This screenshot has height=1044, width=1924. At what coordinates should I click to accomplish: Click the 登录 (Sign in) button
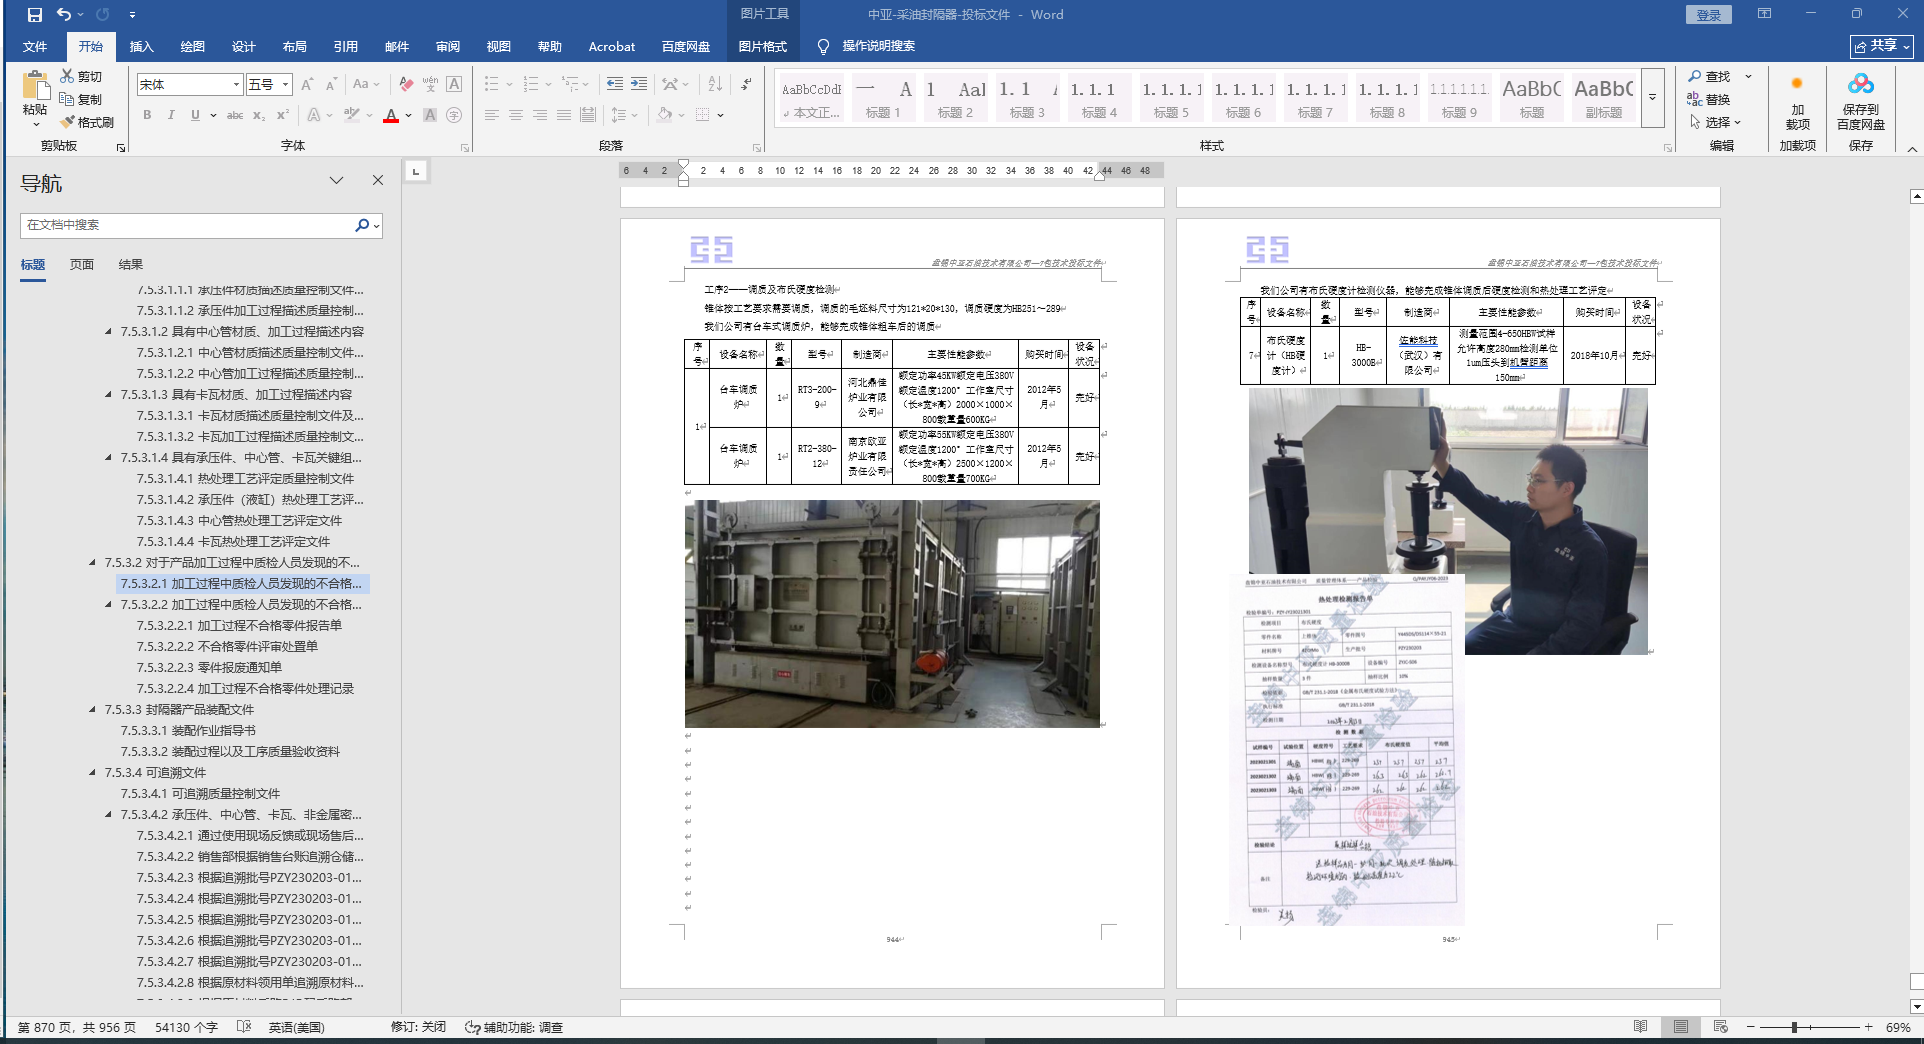point(1709,14)
